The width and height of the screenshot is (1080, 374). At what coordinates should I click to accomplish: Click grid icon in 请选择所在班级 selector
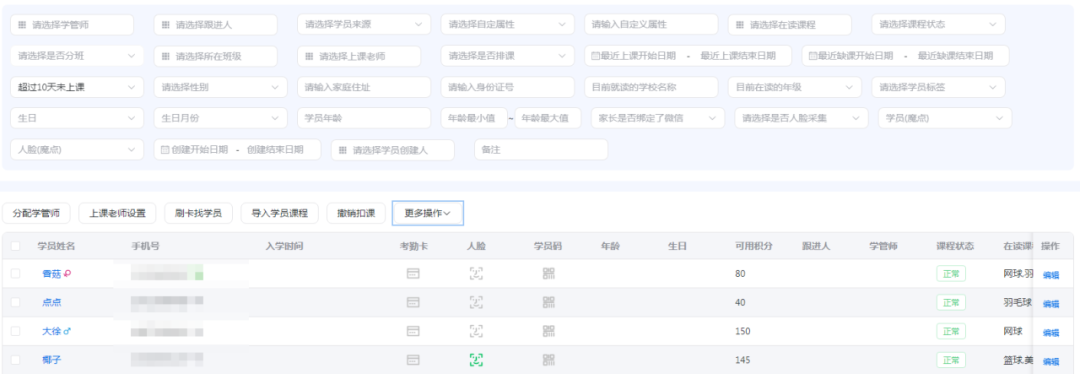pyautogui.click(x=166, y=56)
